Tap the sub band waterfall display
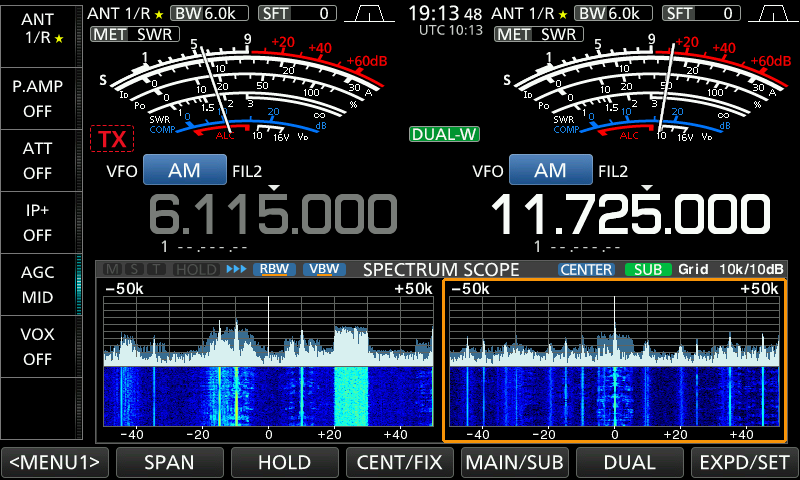The height and width of the screenshot is (480, 800). (x=614, y=396)
